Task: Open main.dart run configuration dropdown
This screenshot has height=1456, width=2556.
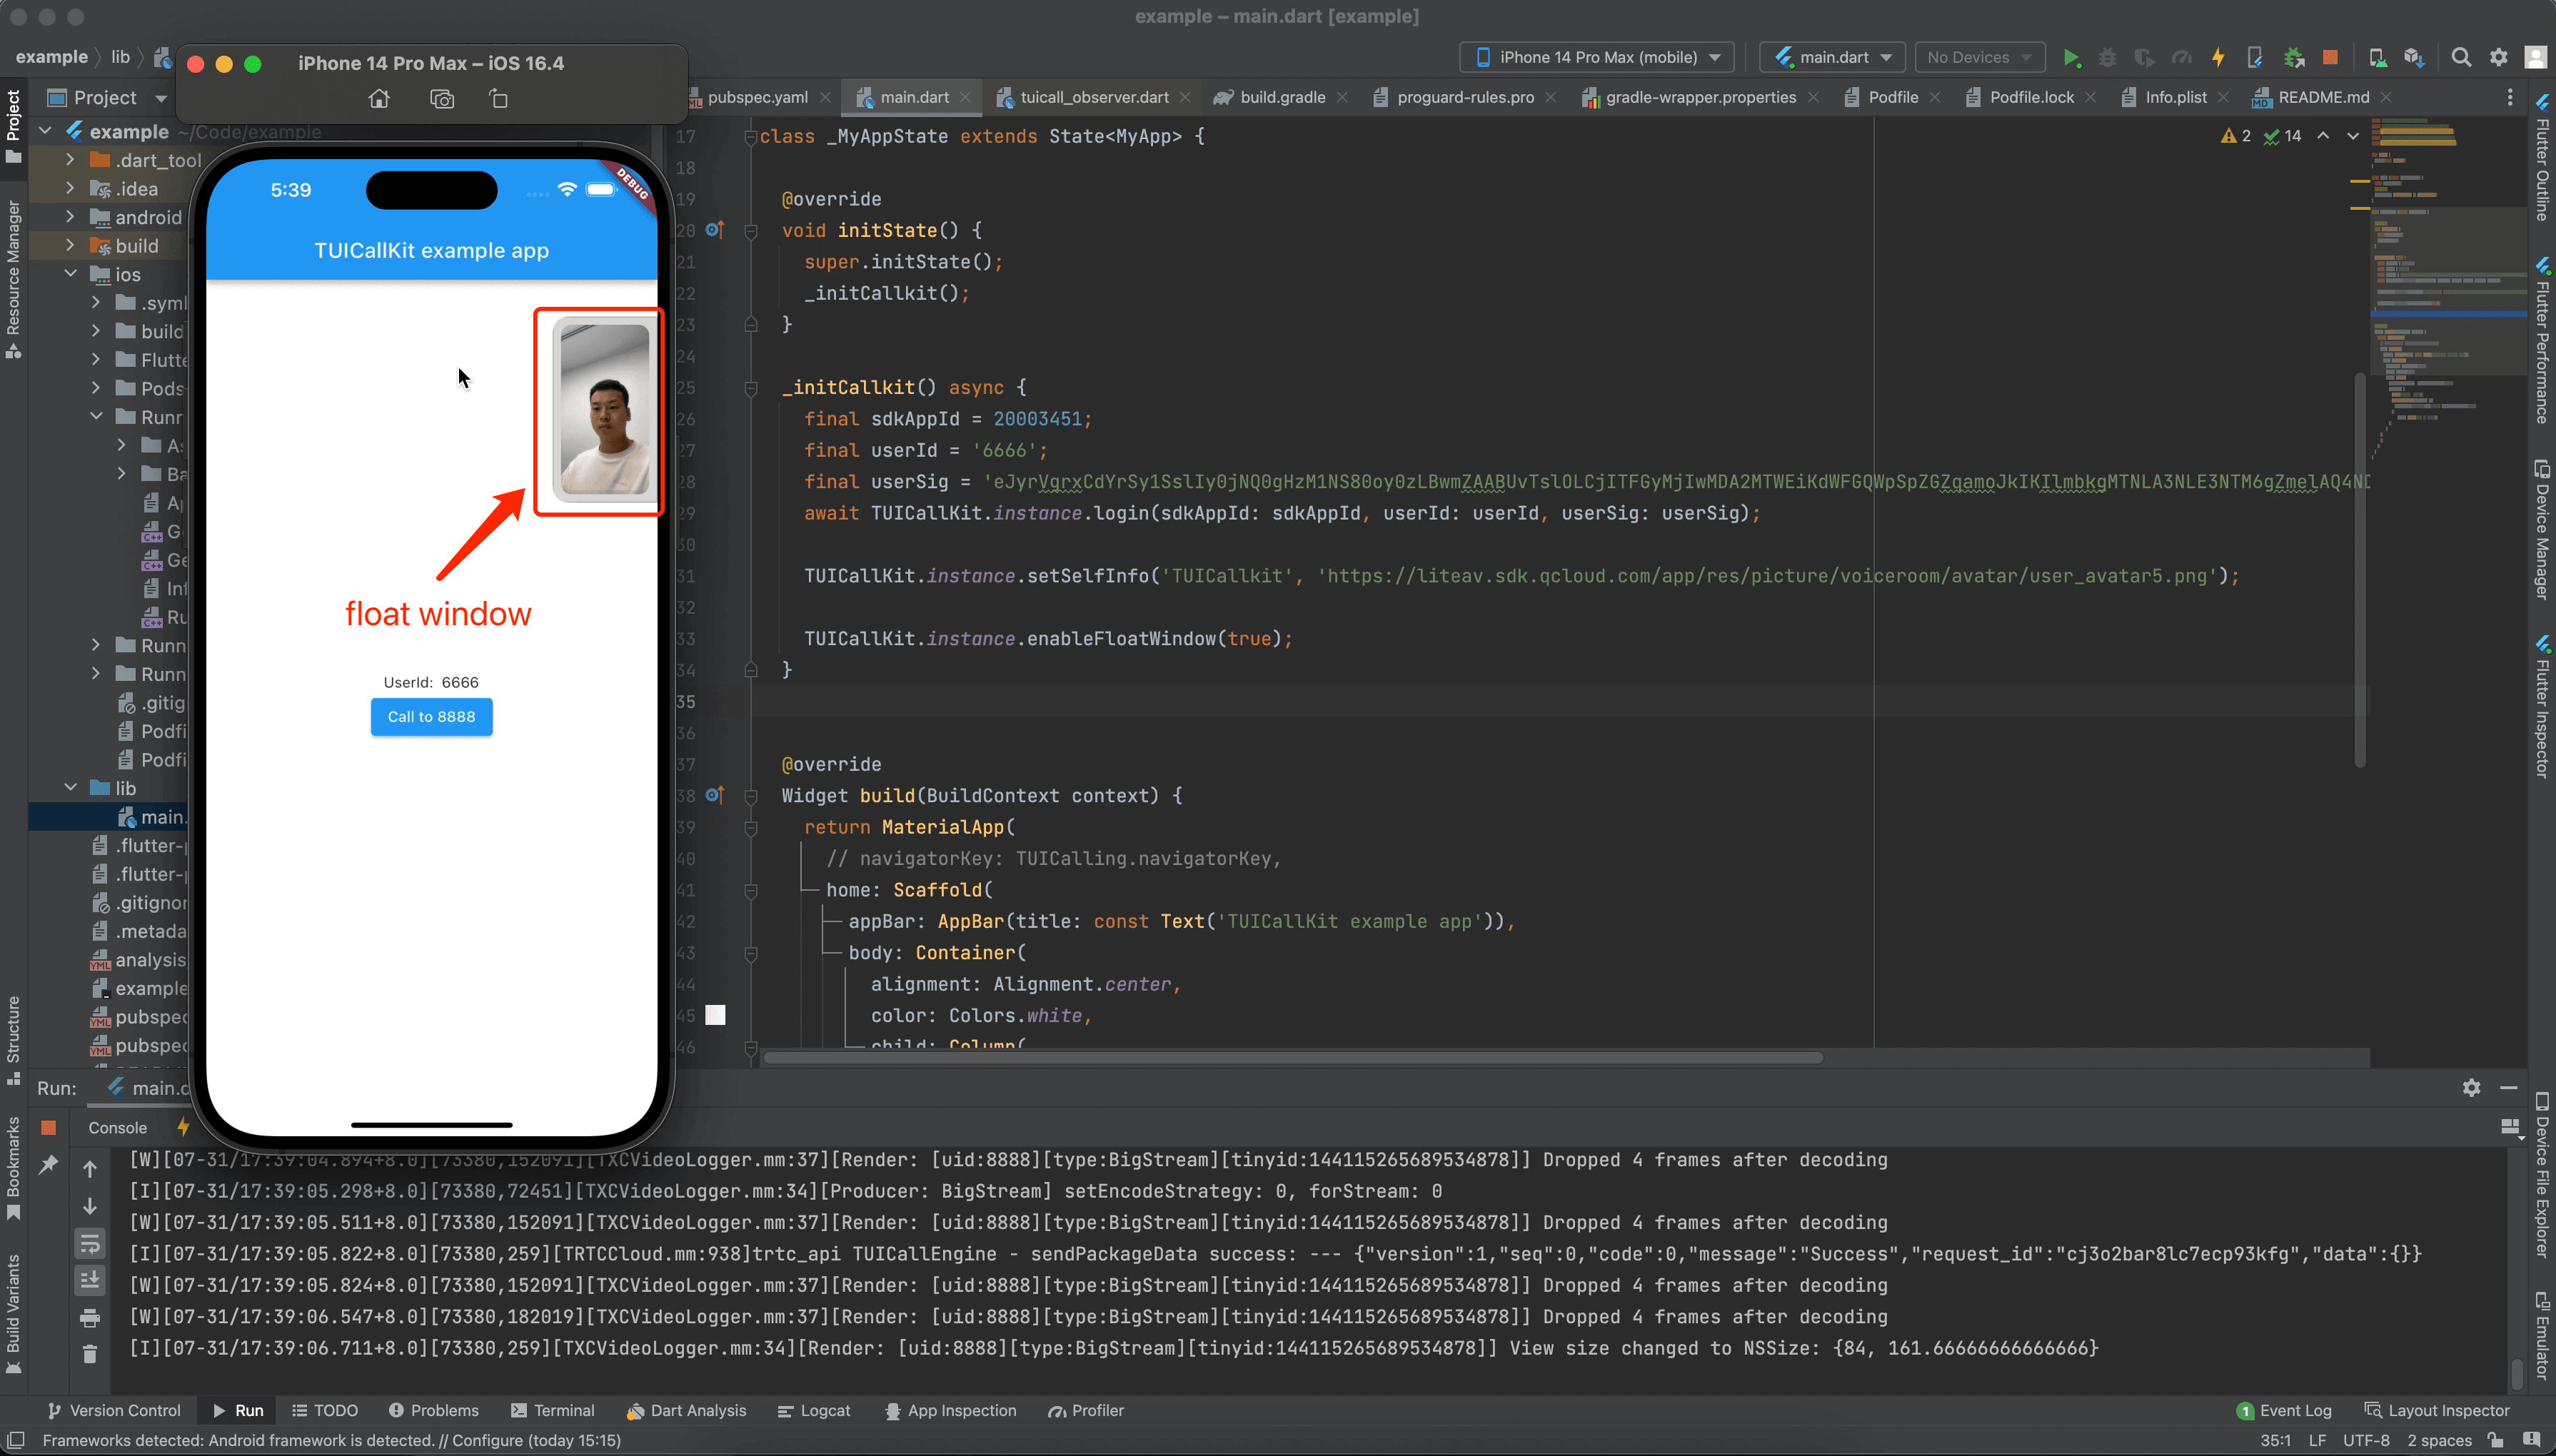Action: [x=1832, y=58]
